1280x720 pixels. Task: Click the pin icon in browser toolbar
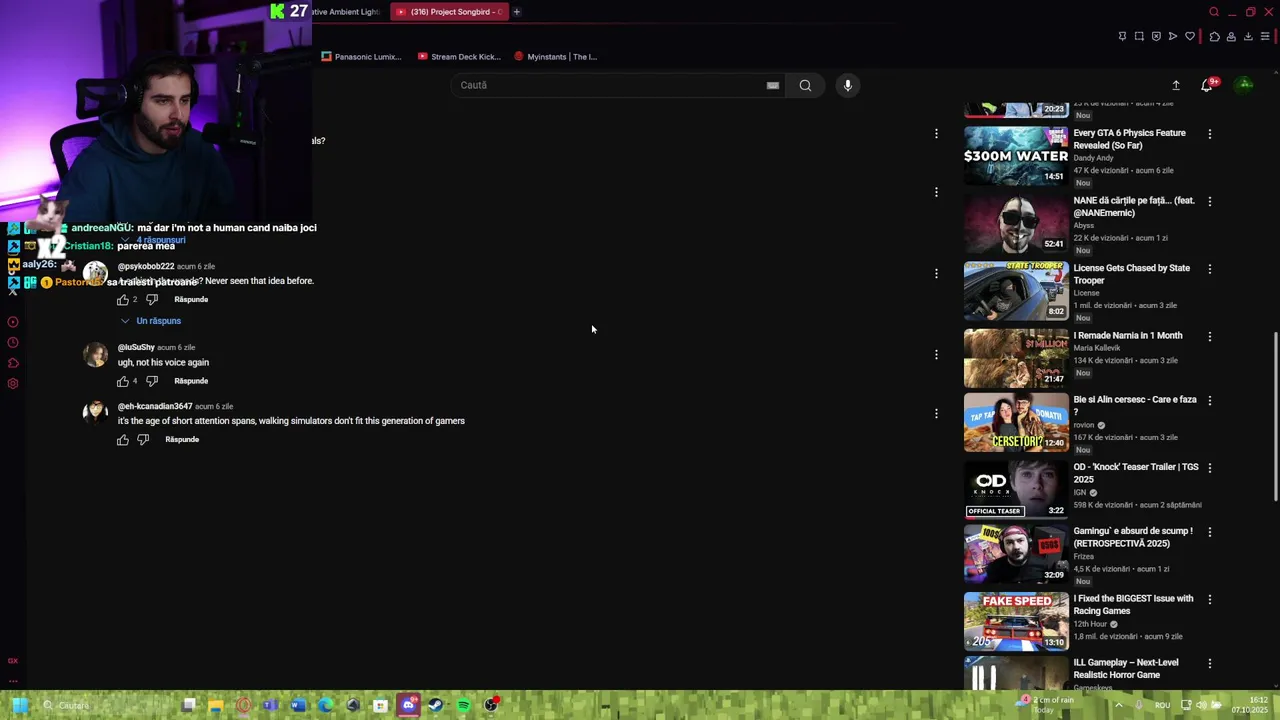coord(1122,36)
